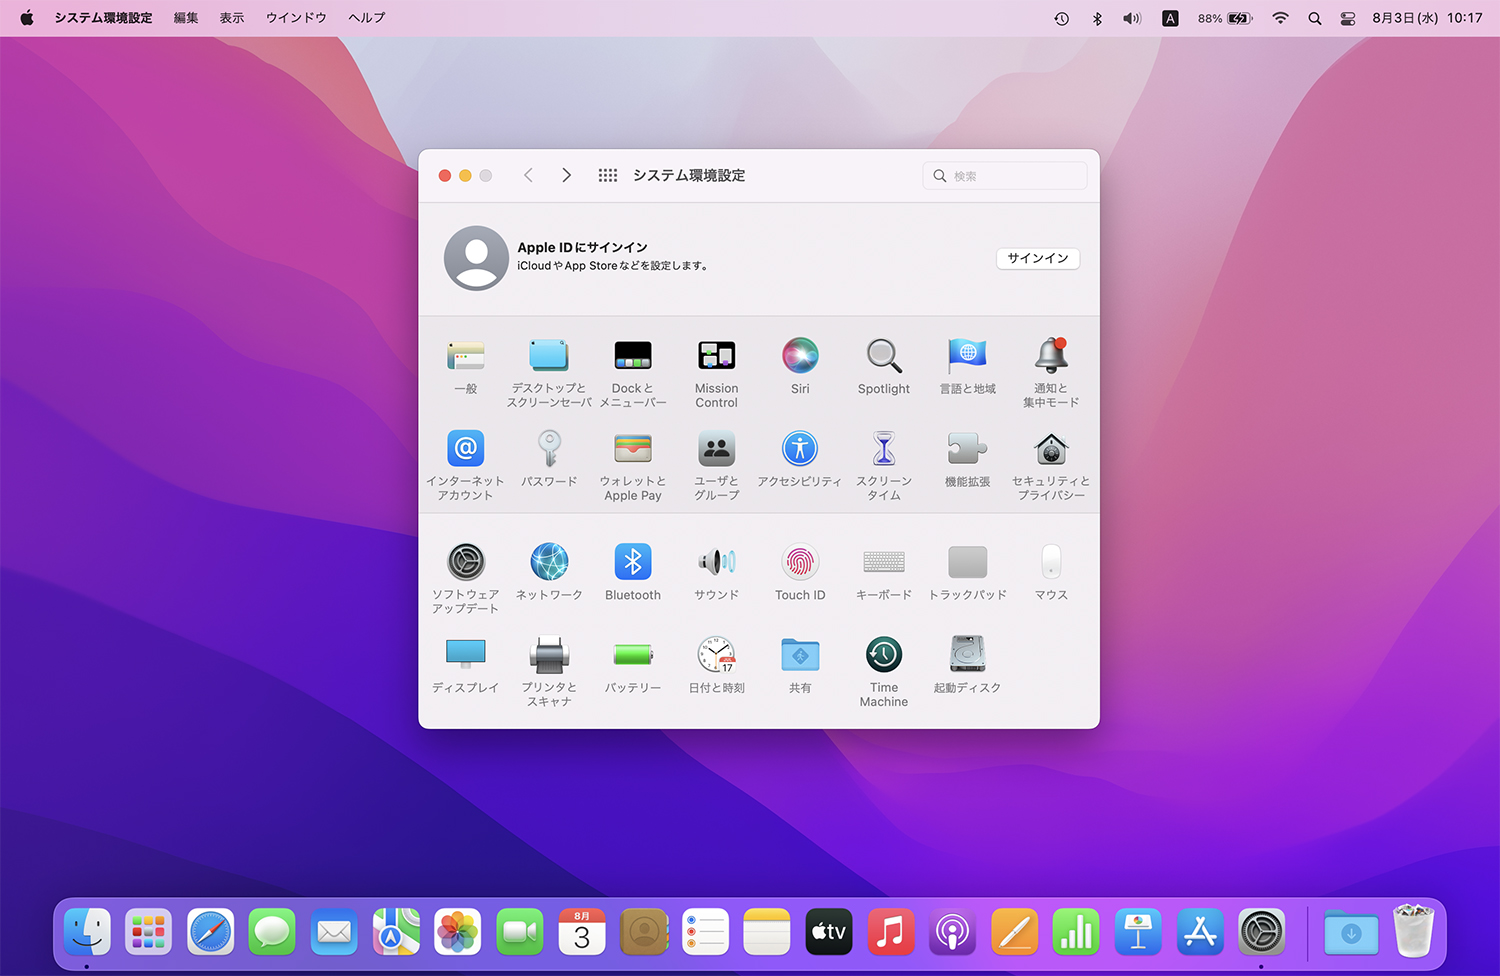This screenshot has height=976, width=1500.
Task: Click the battery status indicator
Action: coord(1226,18)
